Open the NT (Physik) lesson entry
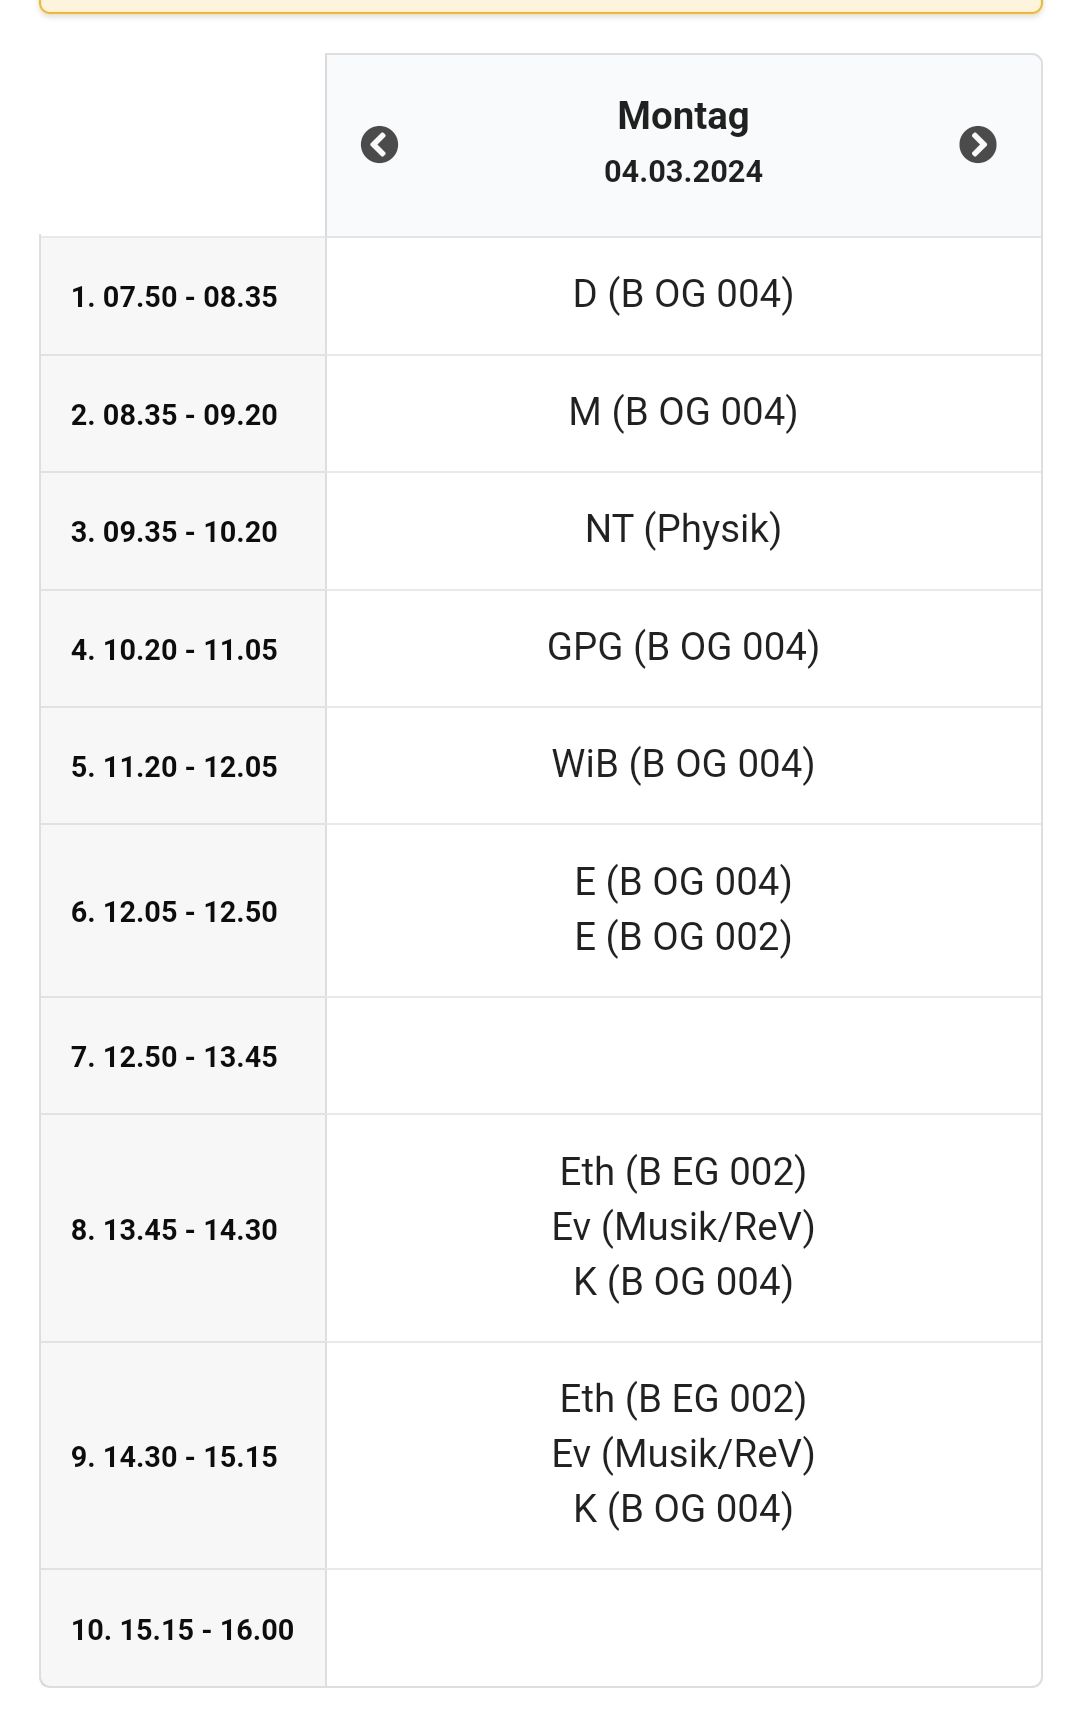 683,529
